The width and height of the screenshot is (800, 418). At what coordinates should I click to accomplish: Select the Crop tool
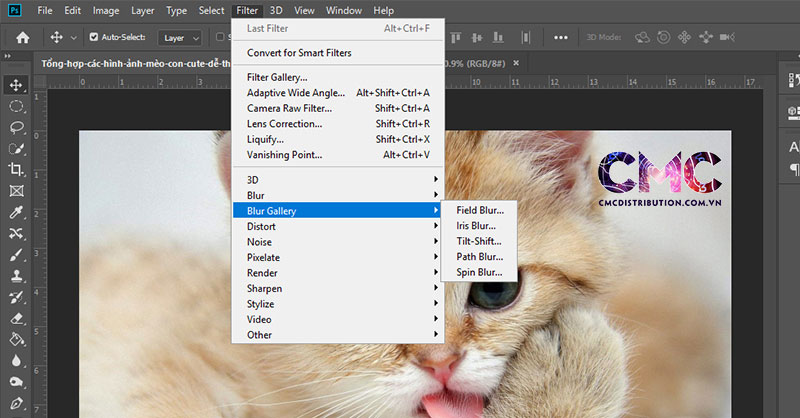click(x=16, y=169)
